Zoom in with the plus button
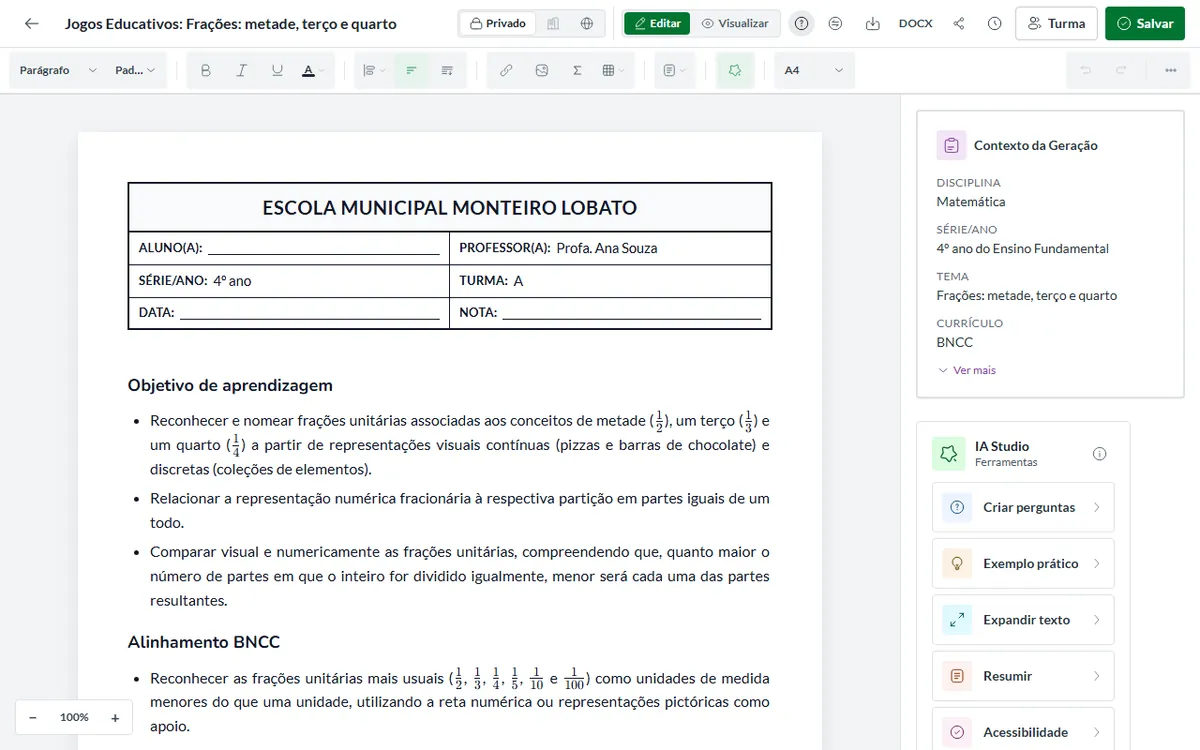1200x750 pixels. tap(115, 717)
